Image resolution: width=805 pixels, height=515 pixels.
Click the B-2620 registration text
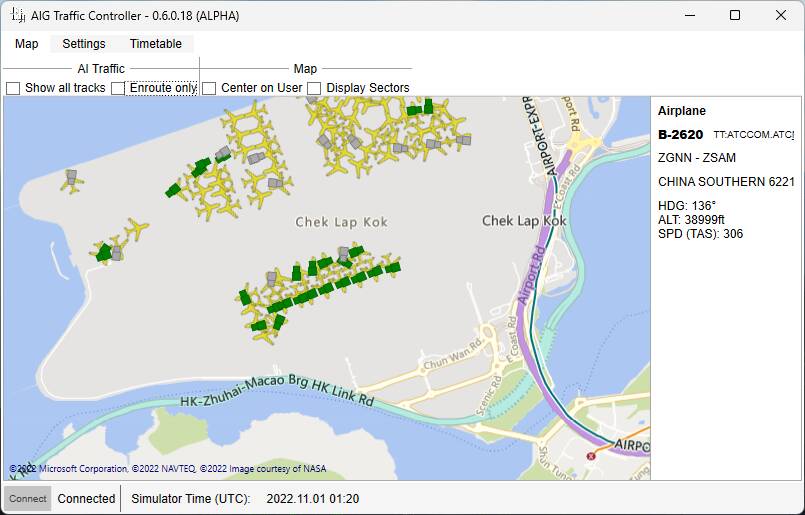coord(680,135)
